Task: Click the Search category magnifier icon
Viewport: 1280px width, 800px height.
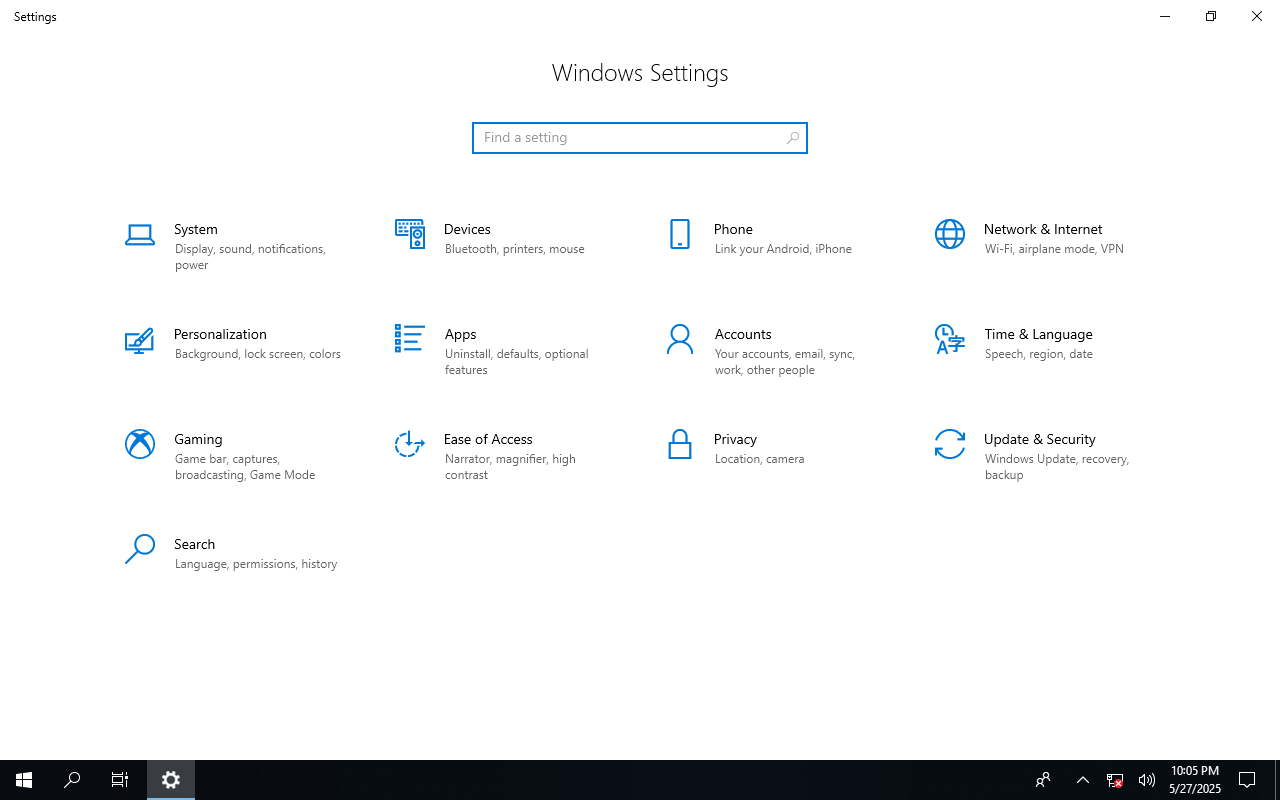Action: (x=140, y=549)
